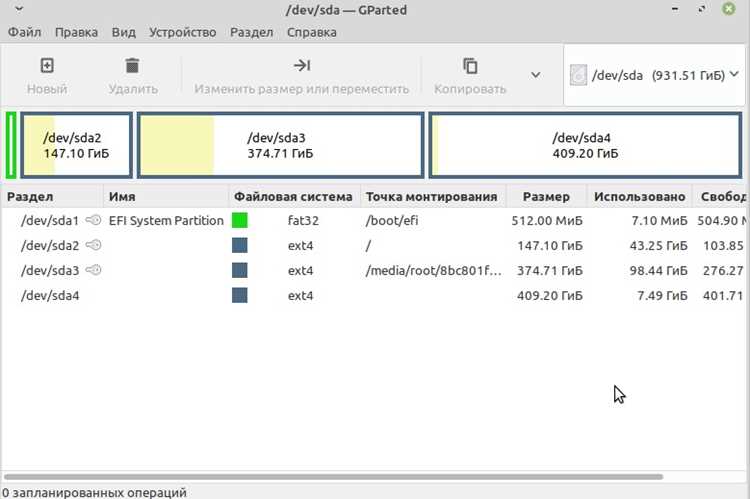The image size is (750, 499).
Task: Select the /dev/sda4 partition row name
Action: pos(50,296)
